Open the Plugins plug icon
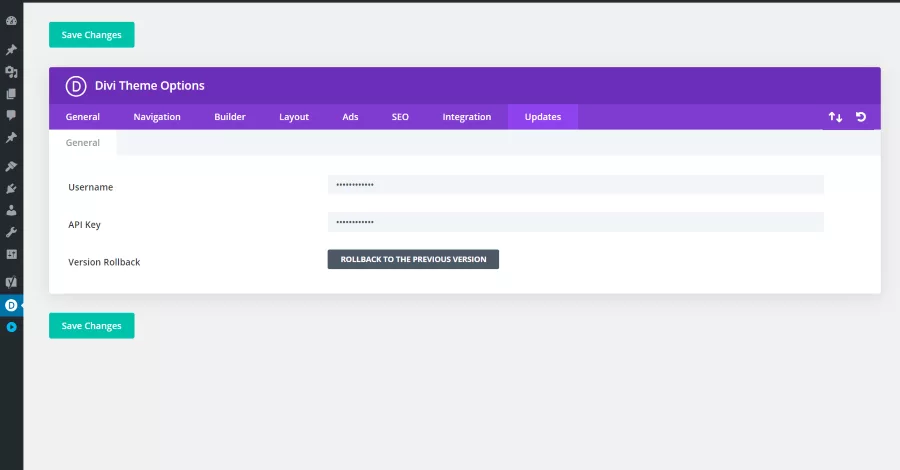 11,188
